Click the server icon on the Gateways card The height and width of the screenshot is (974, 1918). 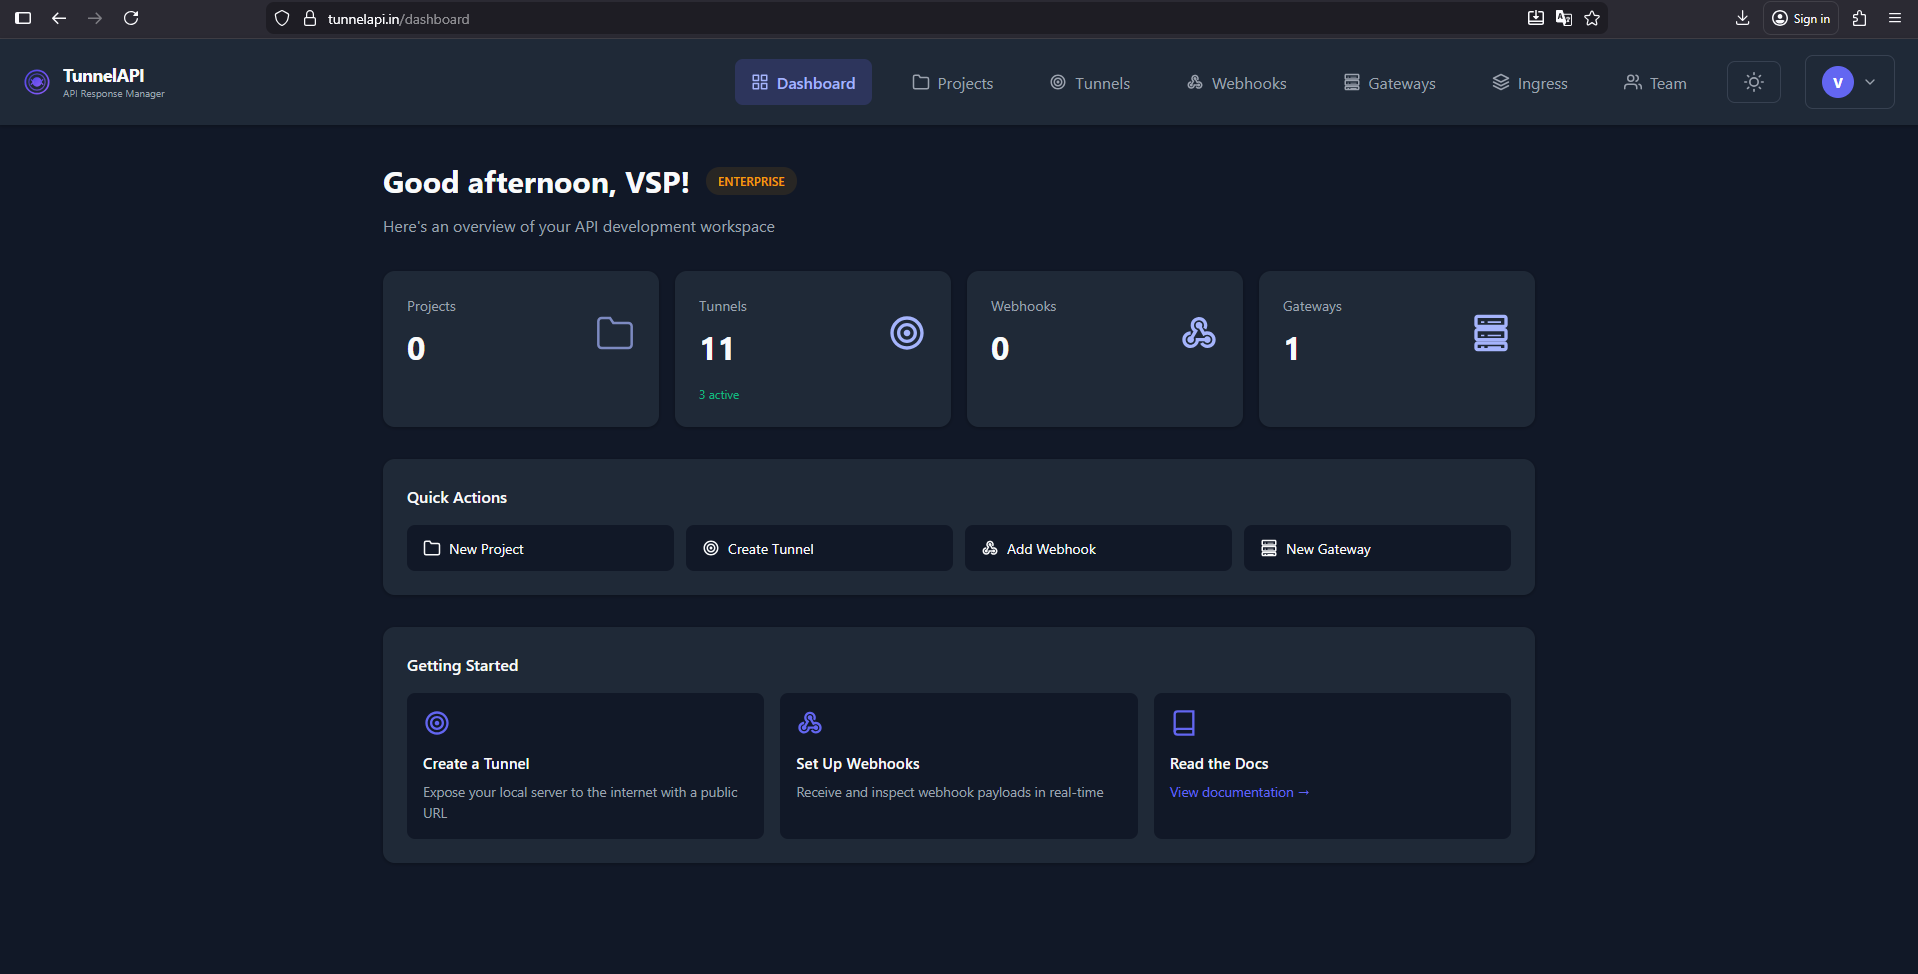tap(1490, 333)
